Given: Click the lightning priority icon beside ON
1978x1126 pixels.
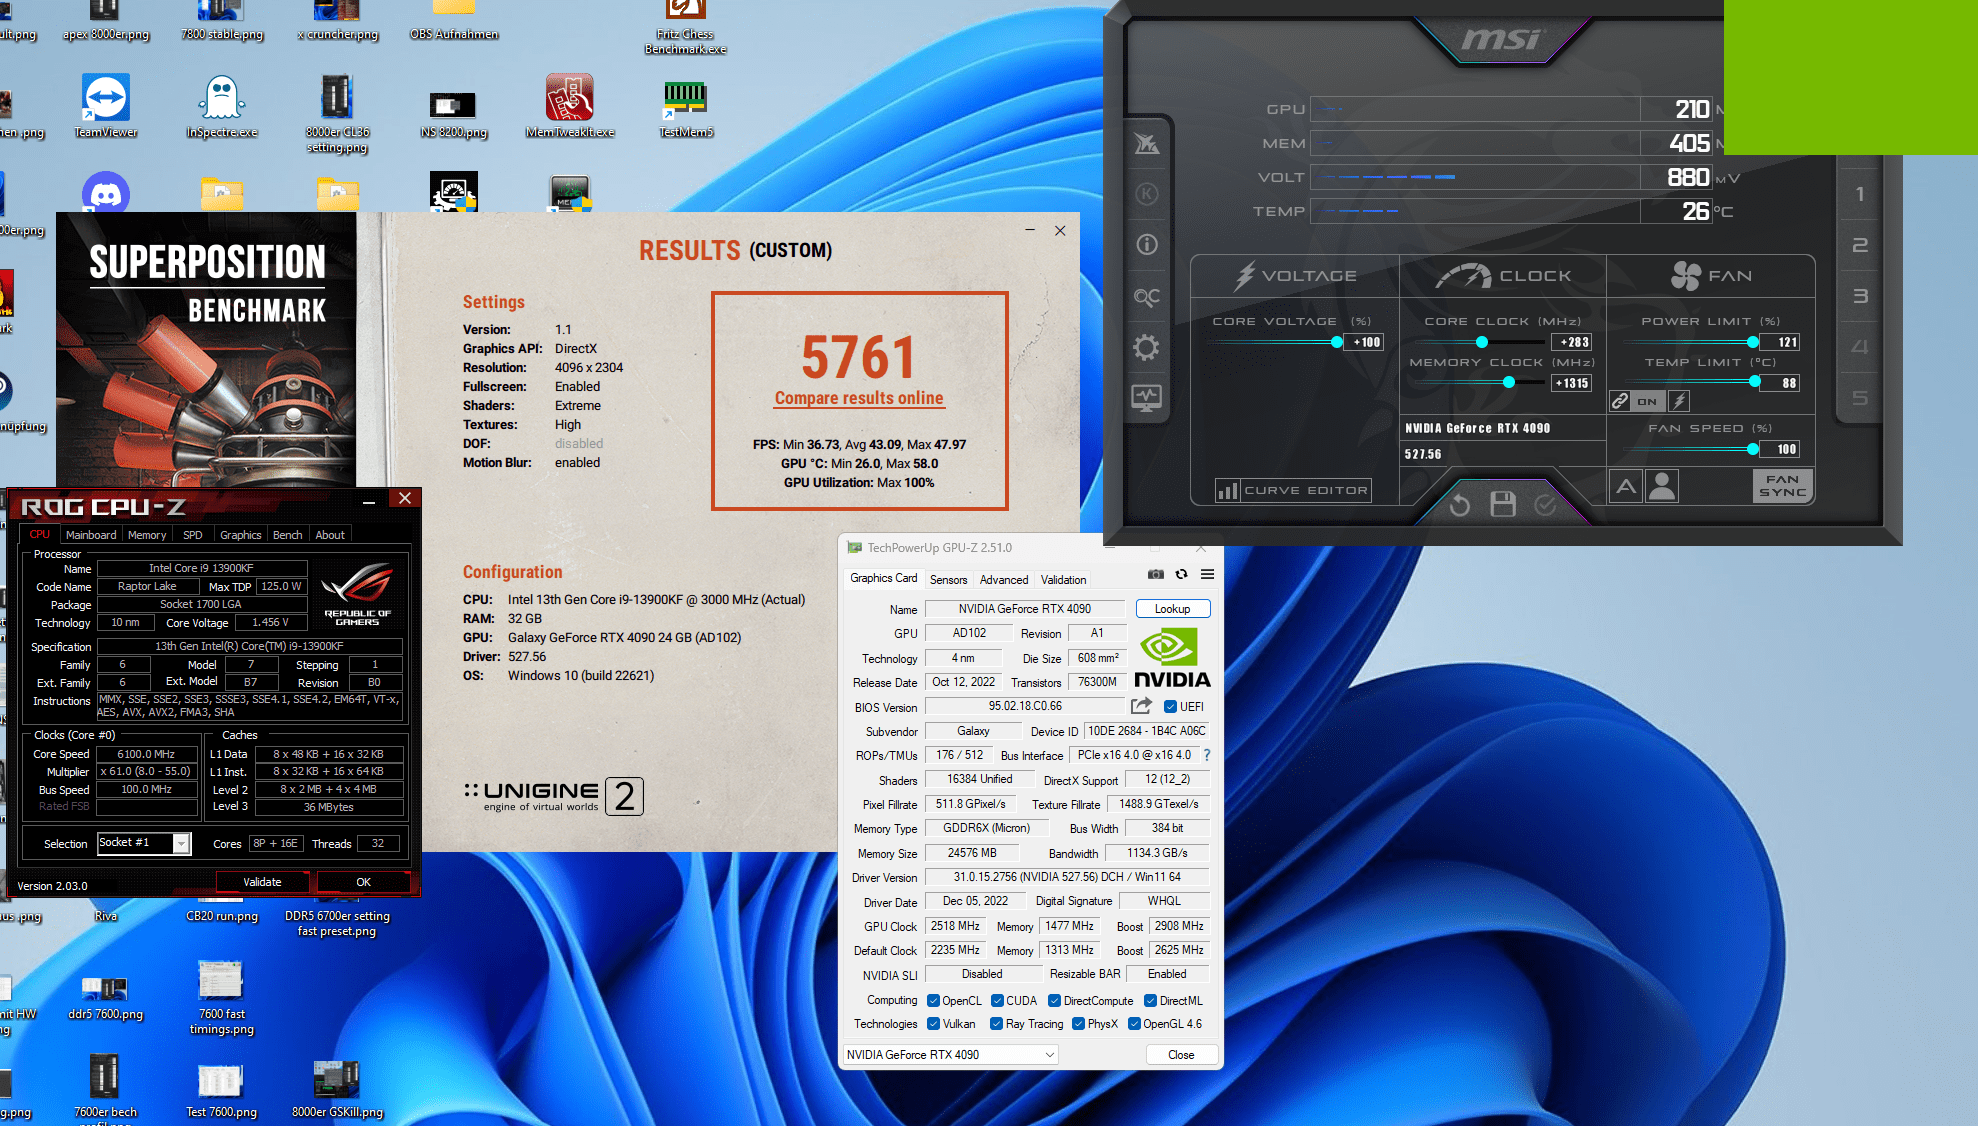Looking at the screenshot, I should coord(1679,401).
